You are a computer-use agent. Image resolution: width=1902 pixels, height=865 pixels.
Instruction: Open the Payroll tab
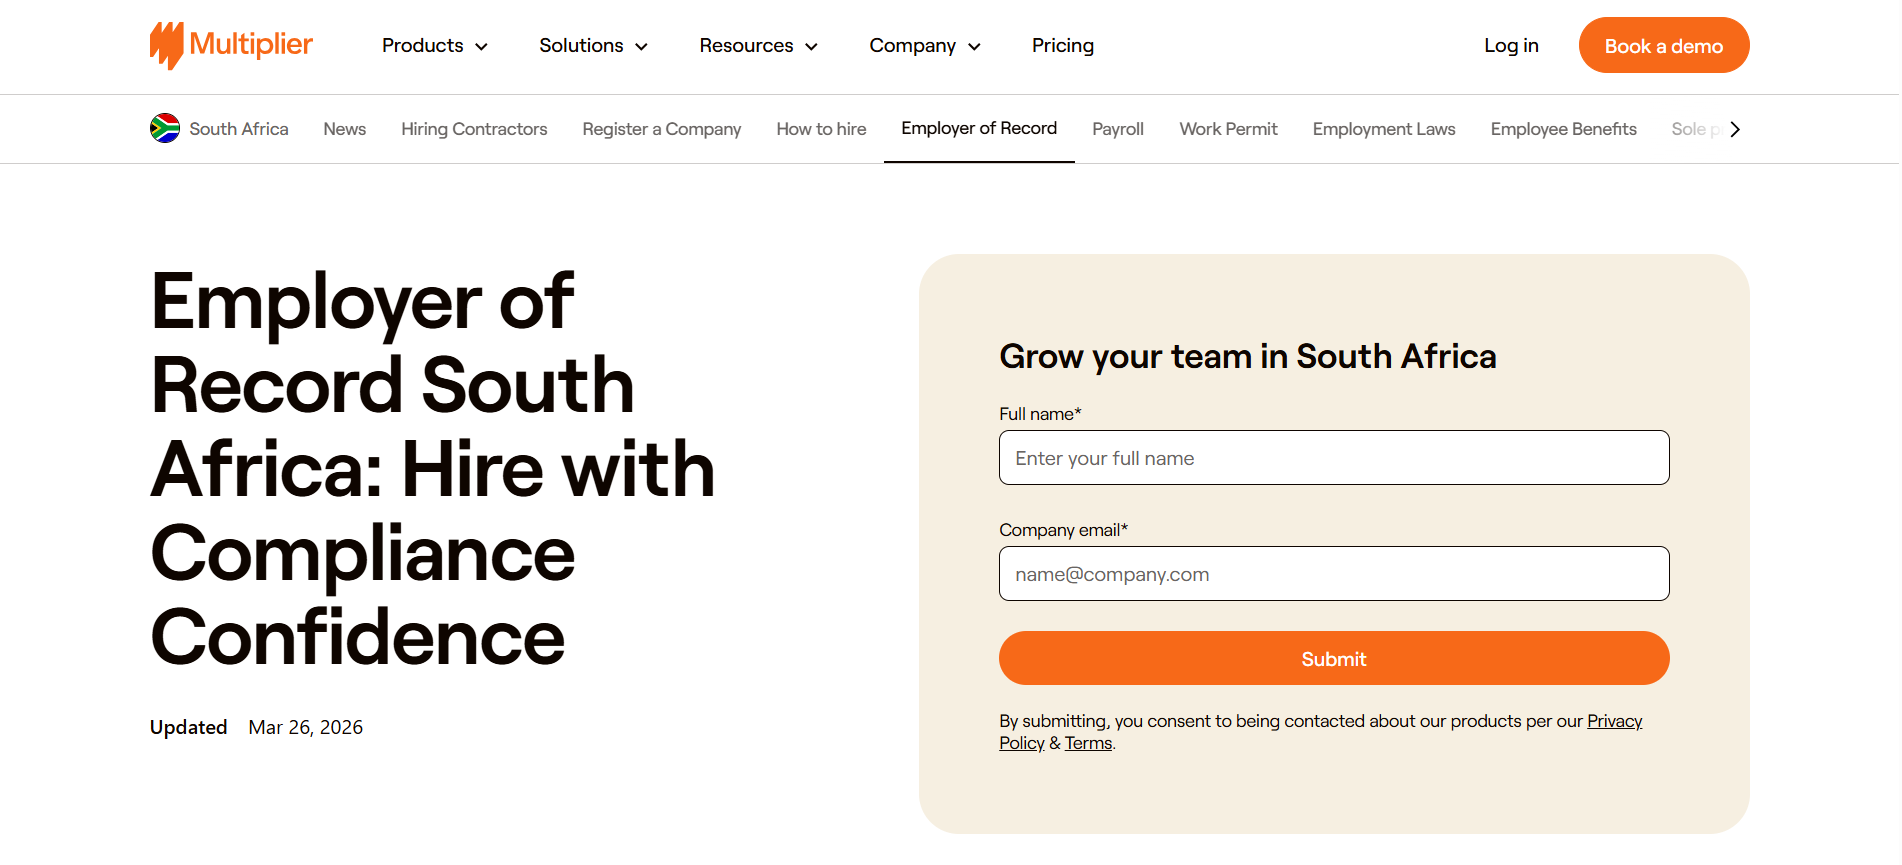pos(1118,129)
